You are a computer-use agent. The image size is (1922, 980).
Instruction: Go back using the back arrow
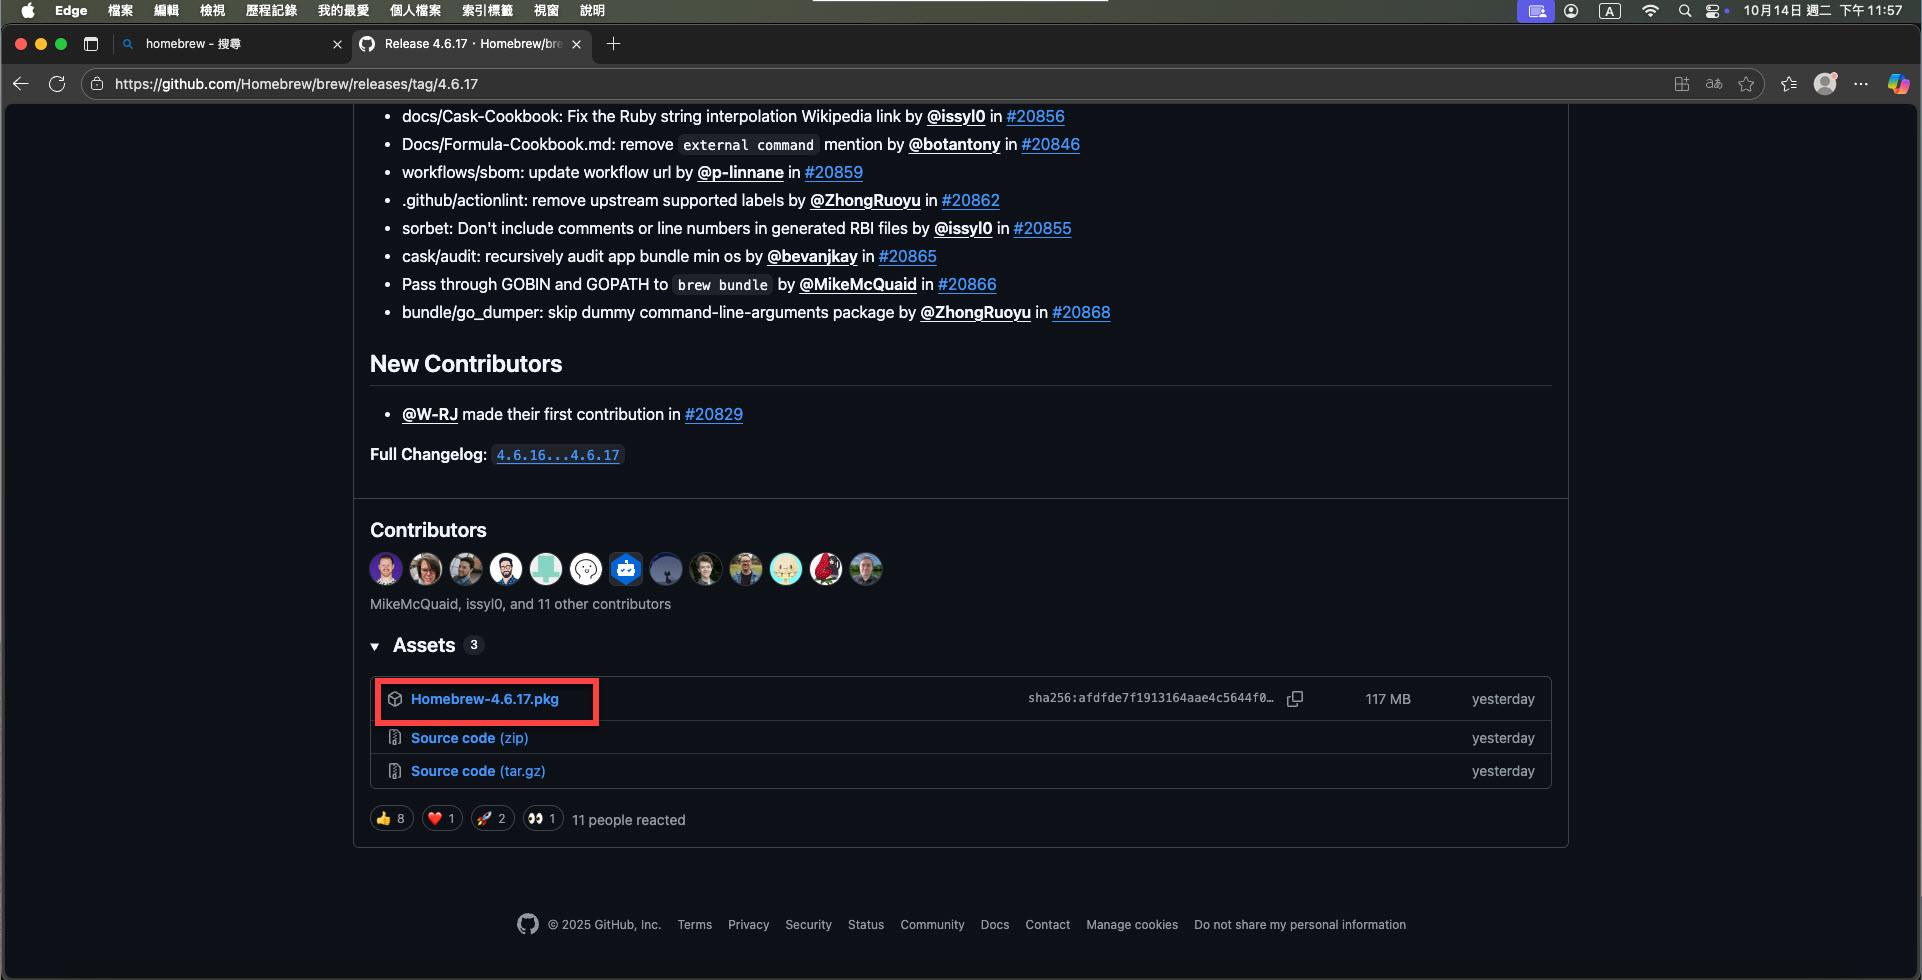click(x=21, y=84)
